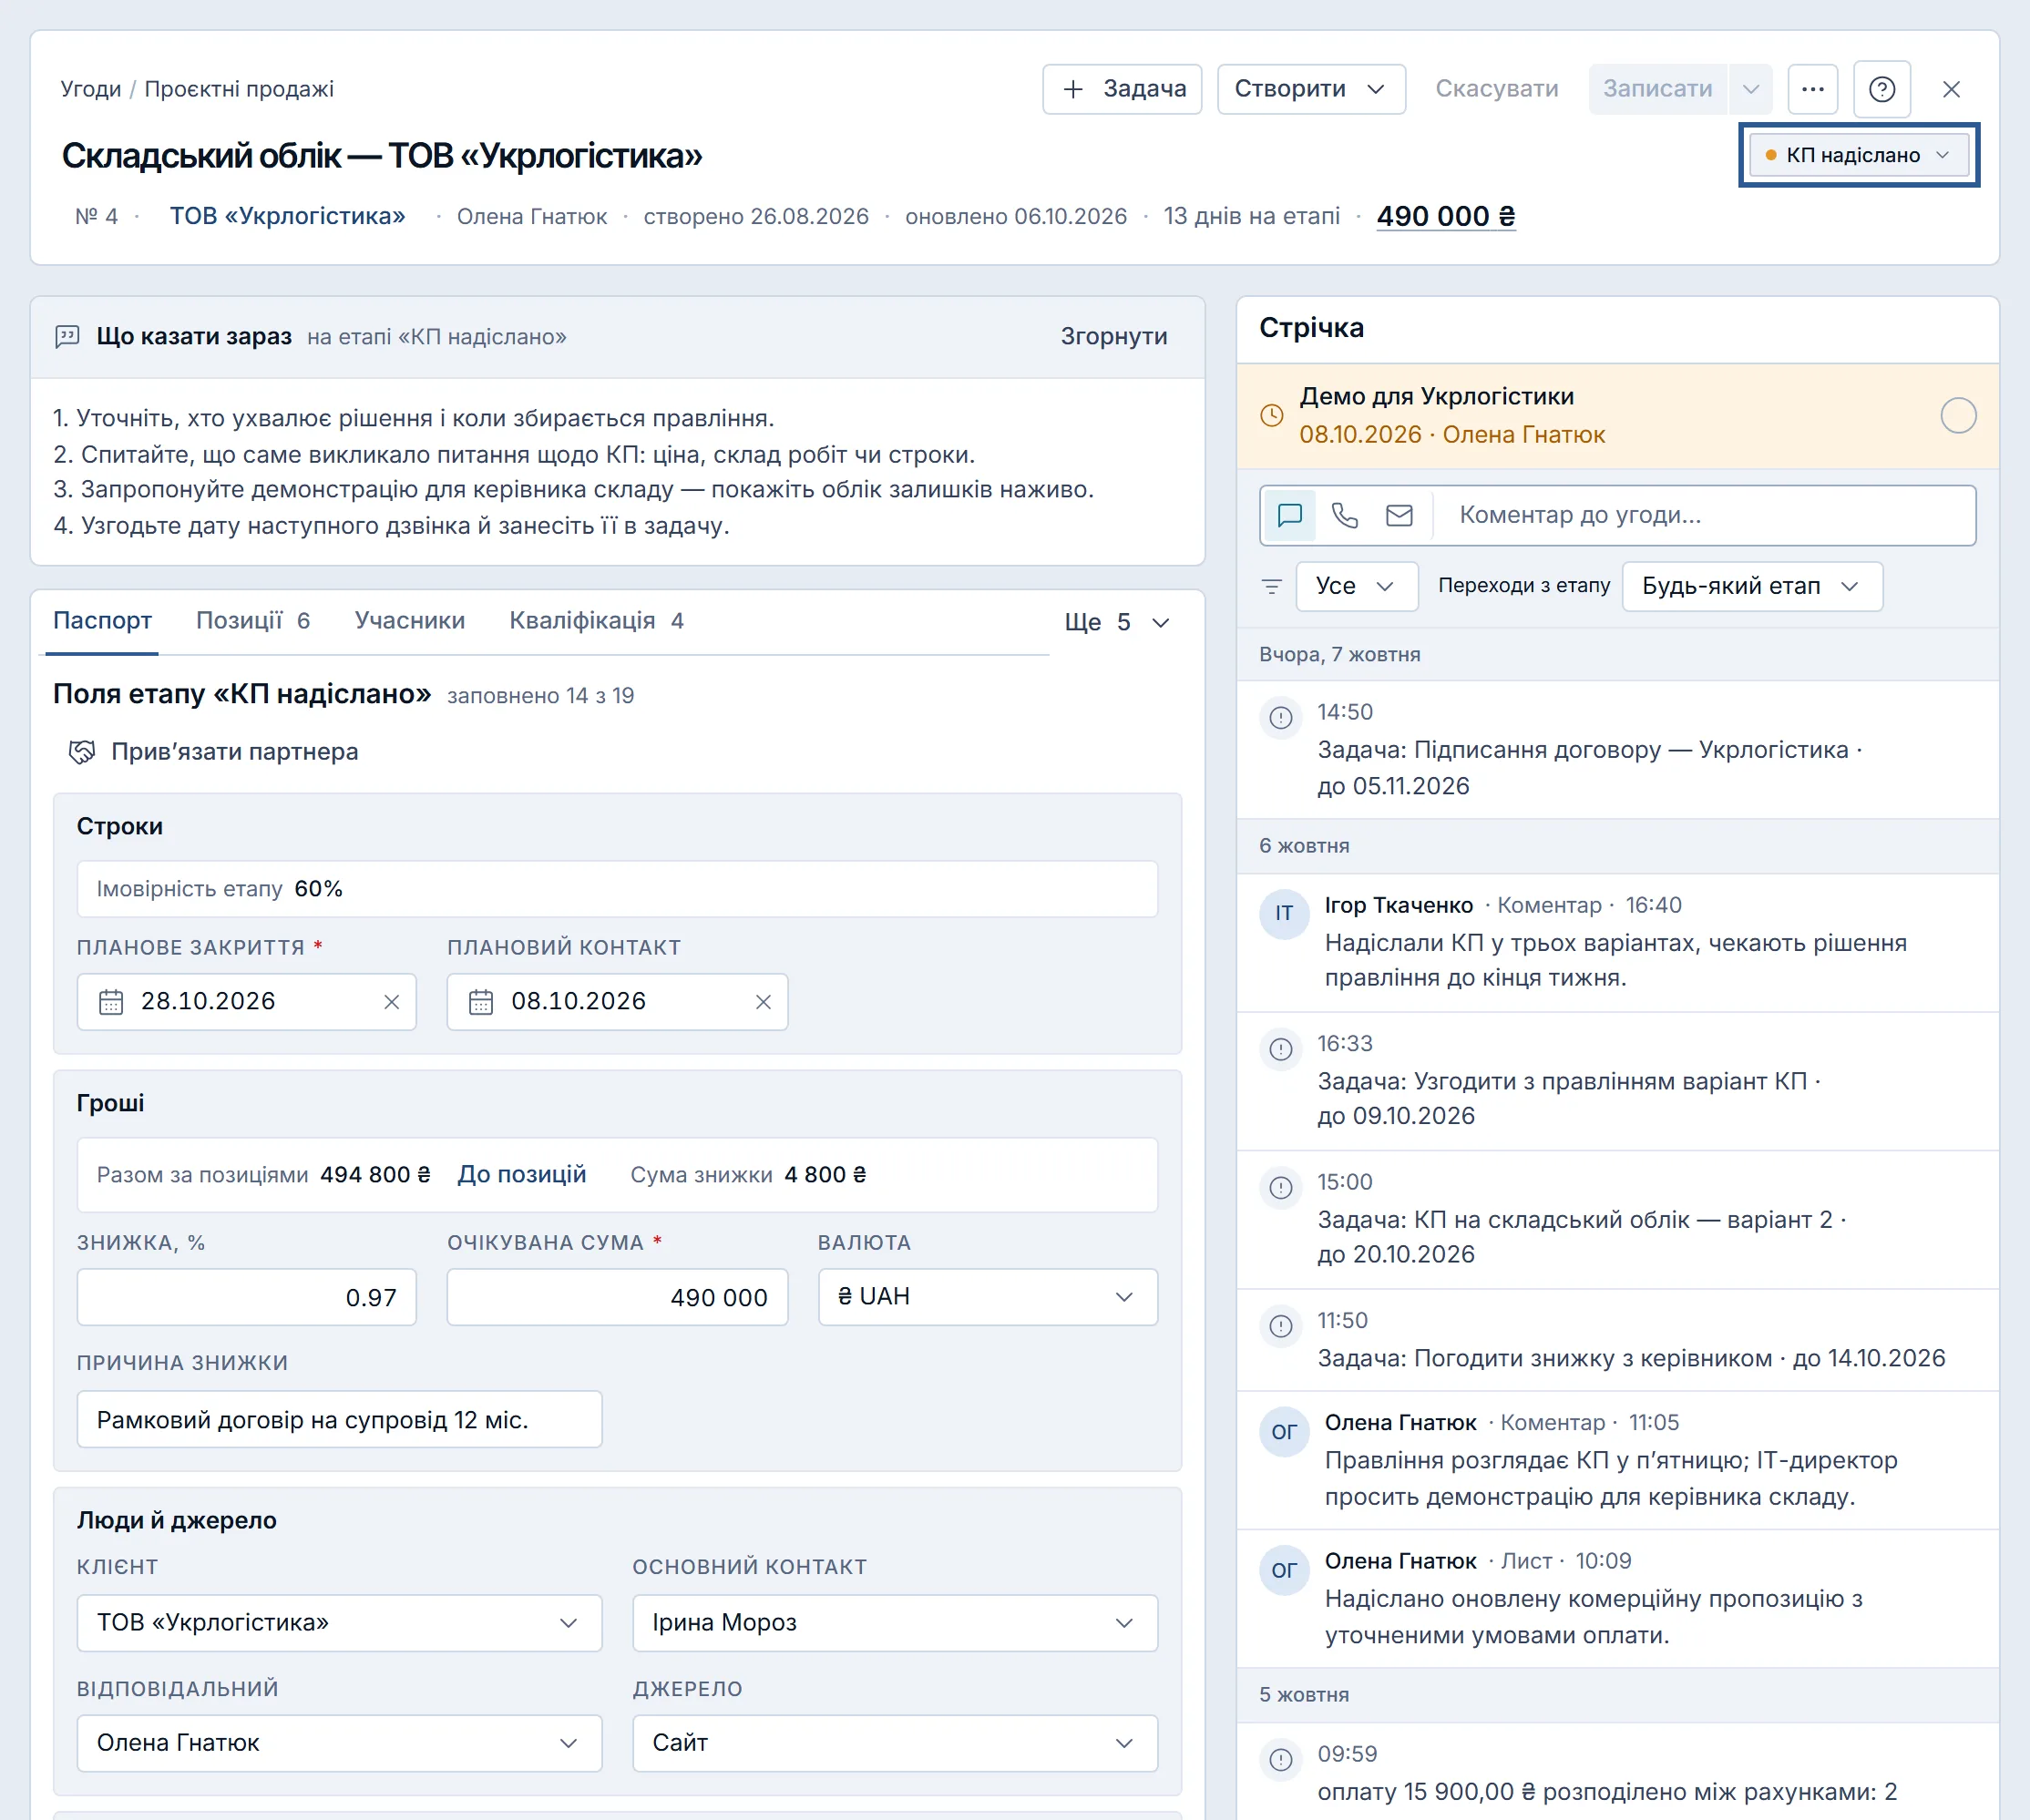Expand the Ще 5 tabs menu
Screen dimensions: 2030x1820
click(x=1116, y=622)
